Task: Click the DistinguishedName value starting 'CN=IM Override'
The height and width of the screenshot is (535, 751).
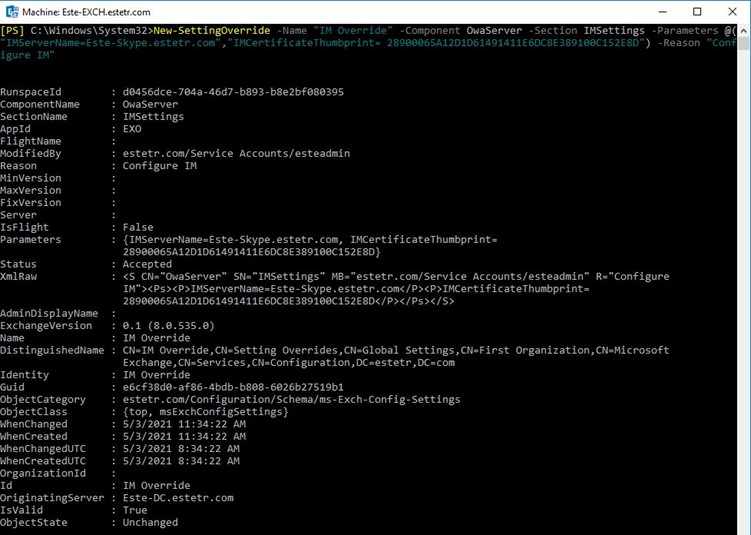Action: coord(396,356)
